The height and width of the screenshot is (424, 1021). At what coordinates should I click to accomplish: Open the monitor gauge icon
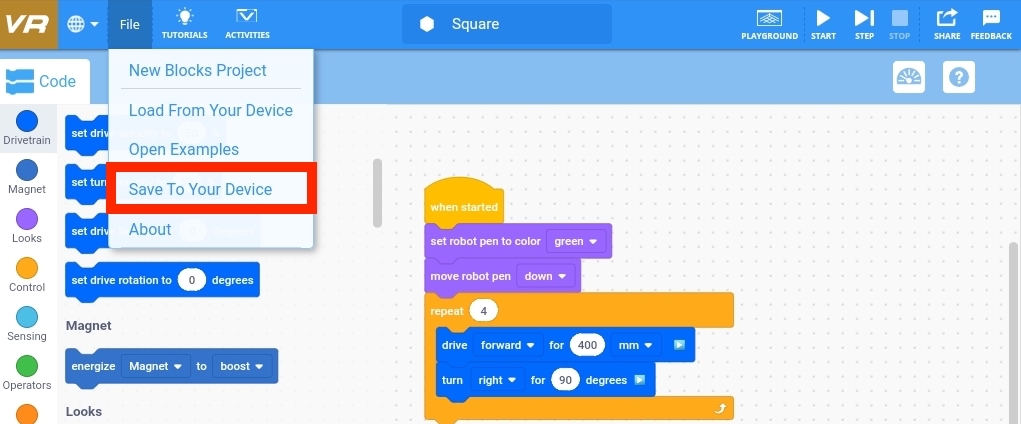tap(908, 77)
